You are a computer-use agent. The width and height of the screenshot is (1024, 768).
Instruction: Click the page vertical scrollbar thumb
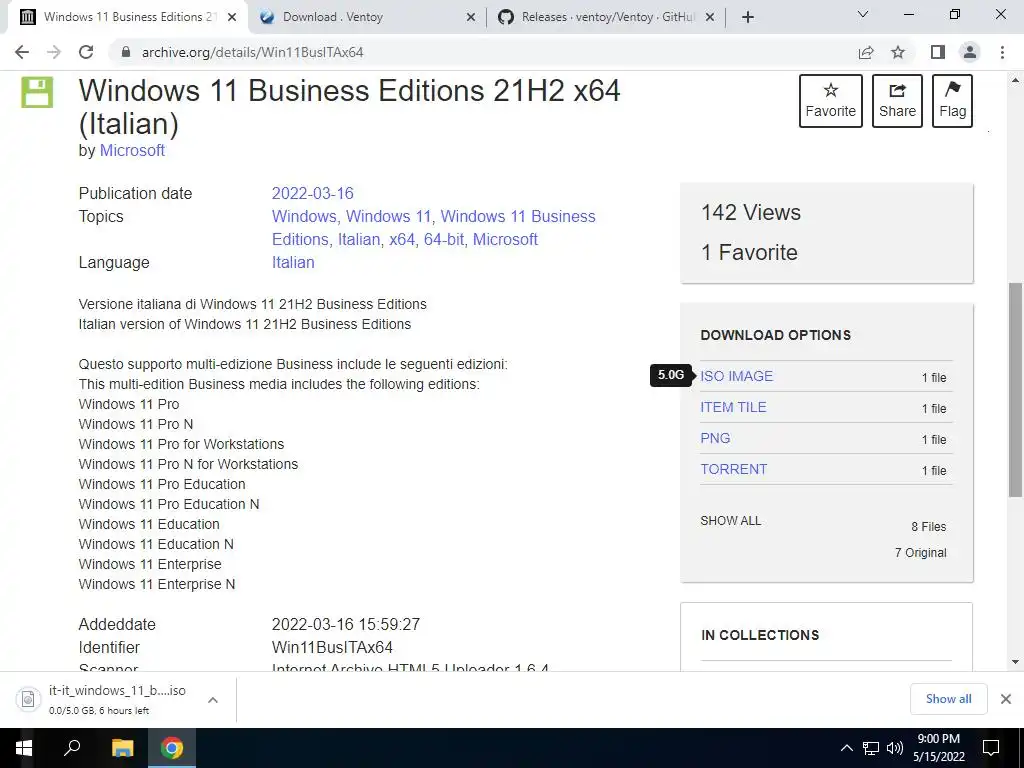(1015, 390)
